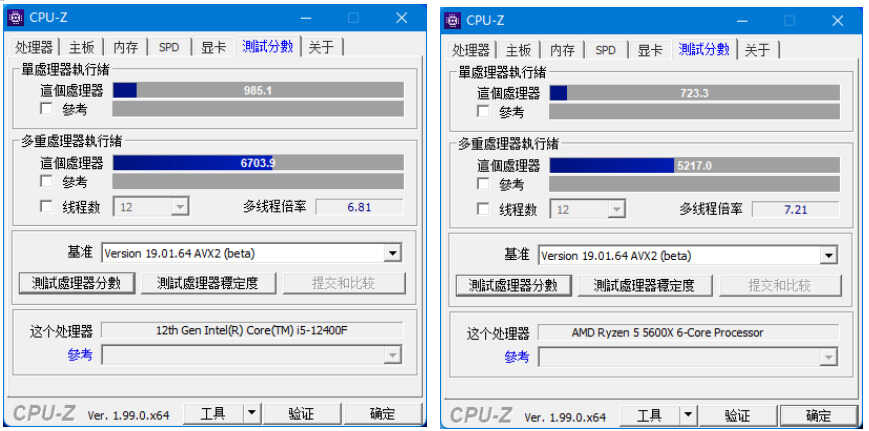This screenshot has width=869, height=431.
Task: Click 验证 button in Ryzen 5600X window
Action: (739, 415)
